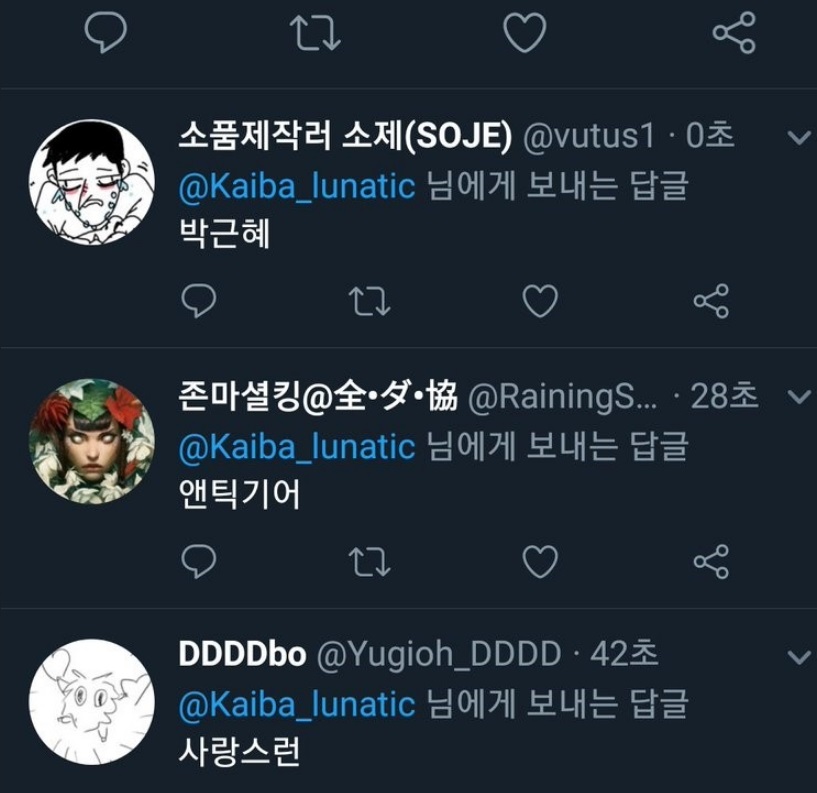Viewport: 817px width, 793px height.
Task: Retweet the 박근혜 tweet
Action: tap(369, 301)
